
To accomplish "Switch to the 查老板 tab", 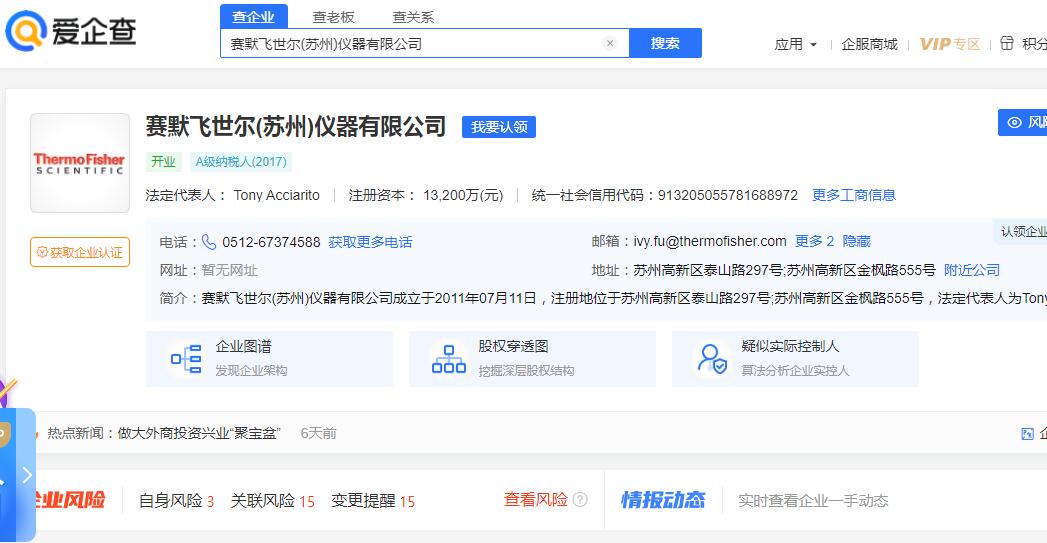I will (x=334, y=17).
